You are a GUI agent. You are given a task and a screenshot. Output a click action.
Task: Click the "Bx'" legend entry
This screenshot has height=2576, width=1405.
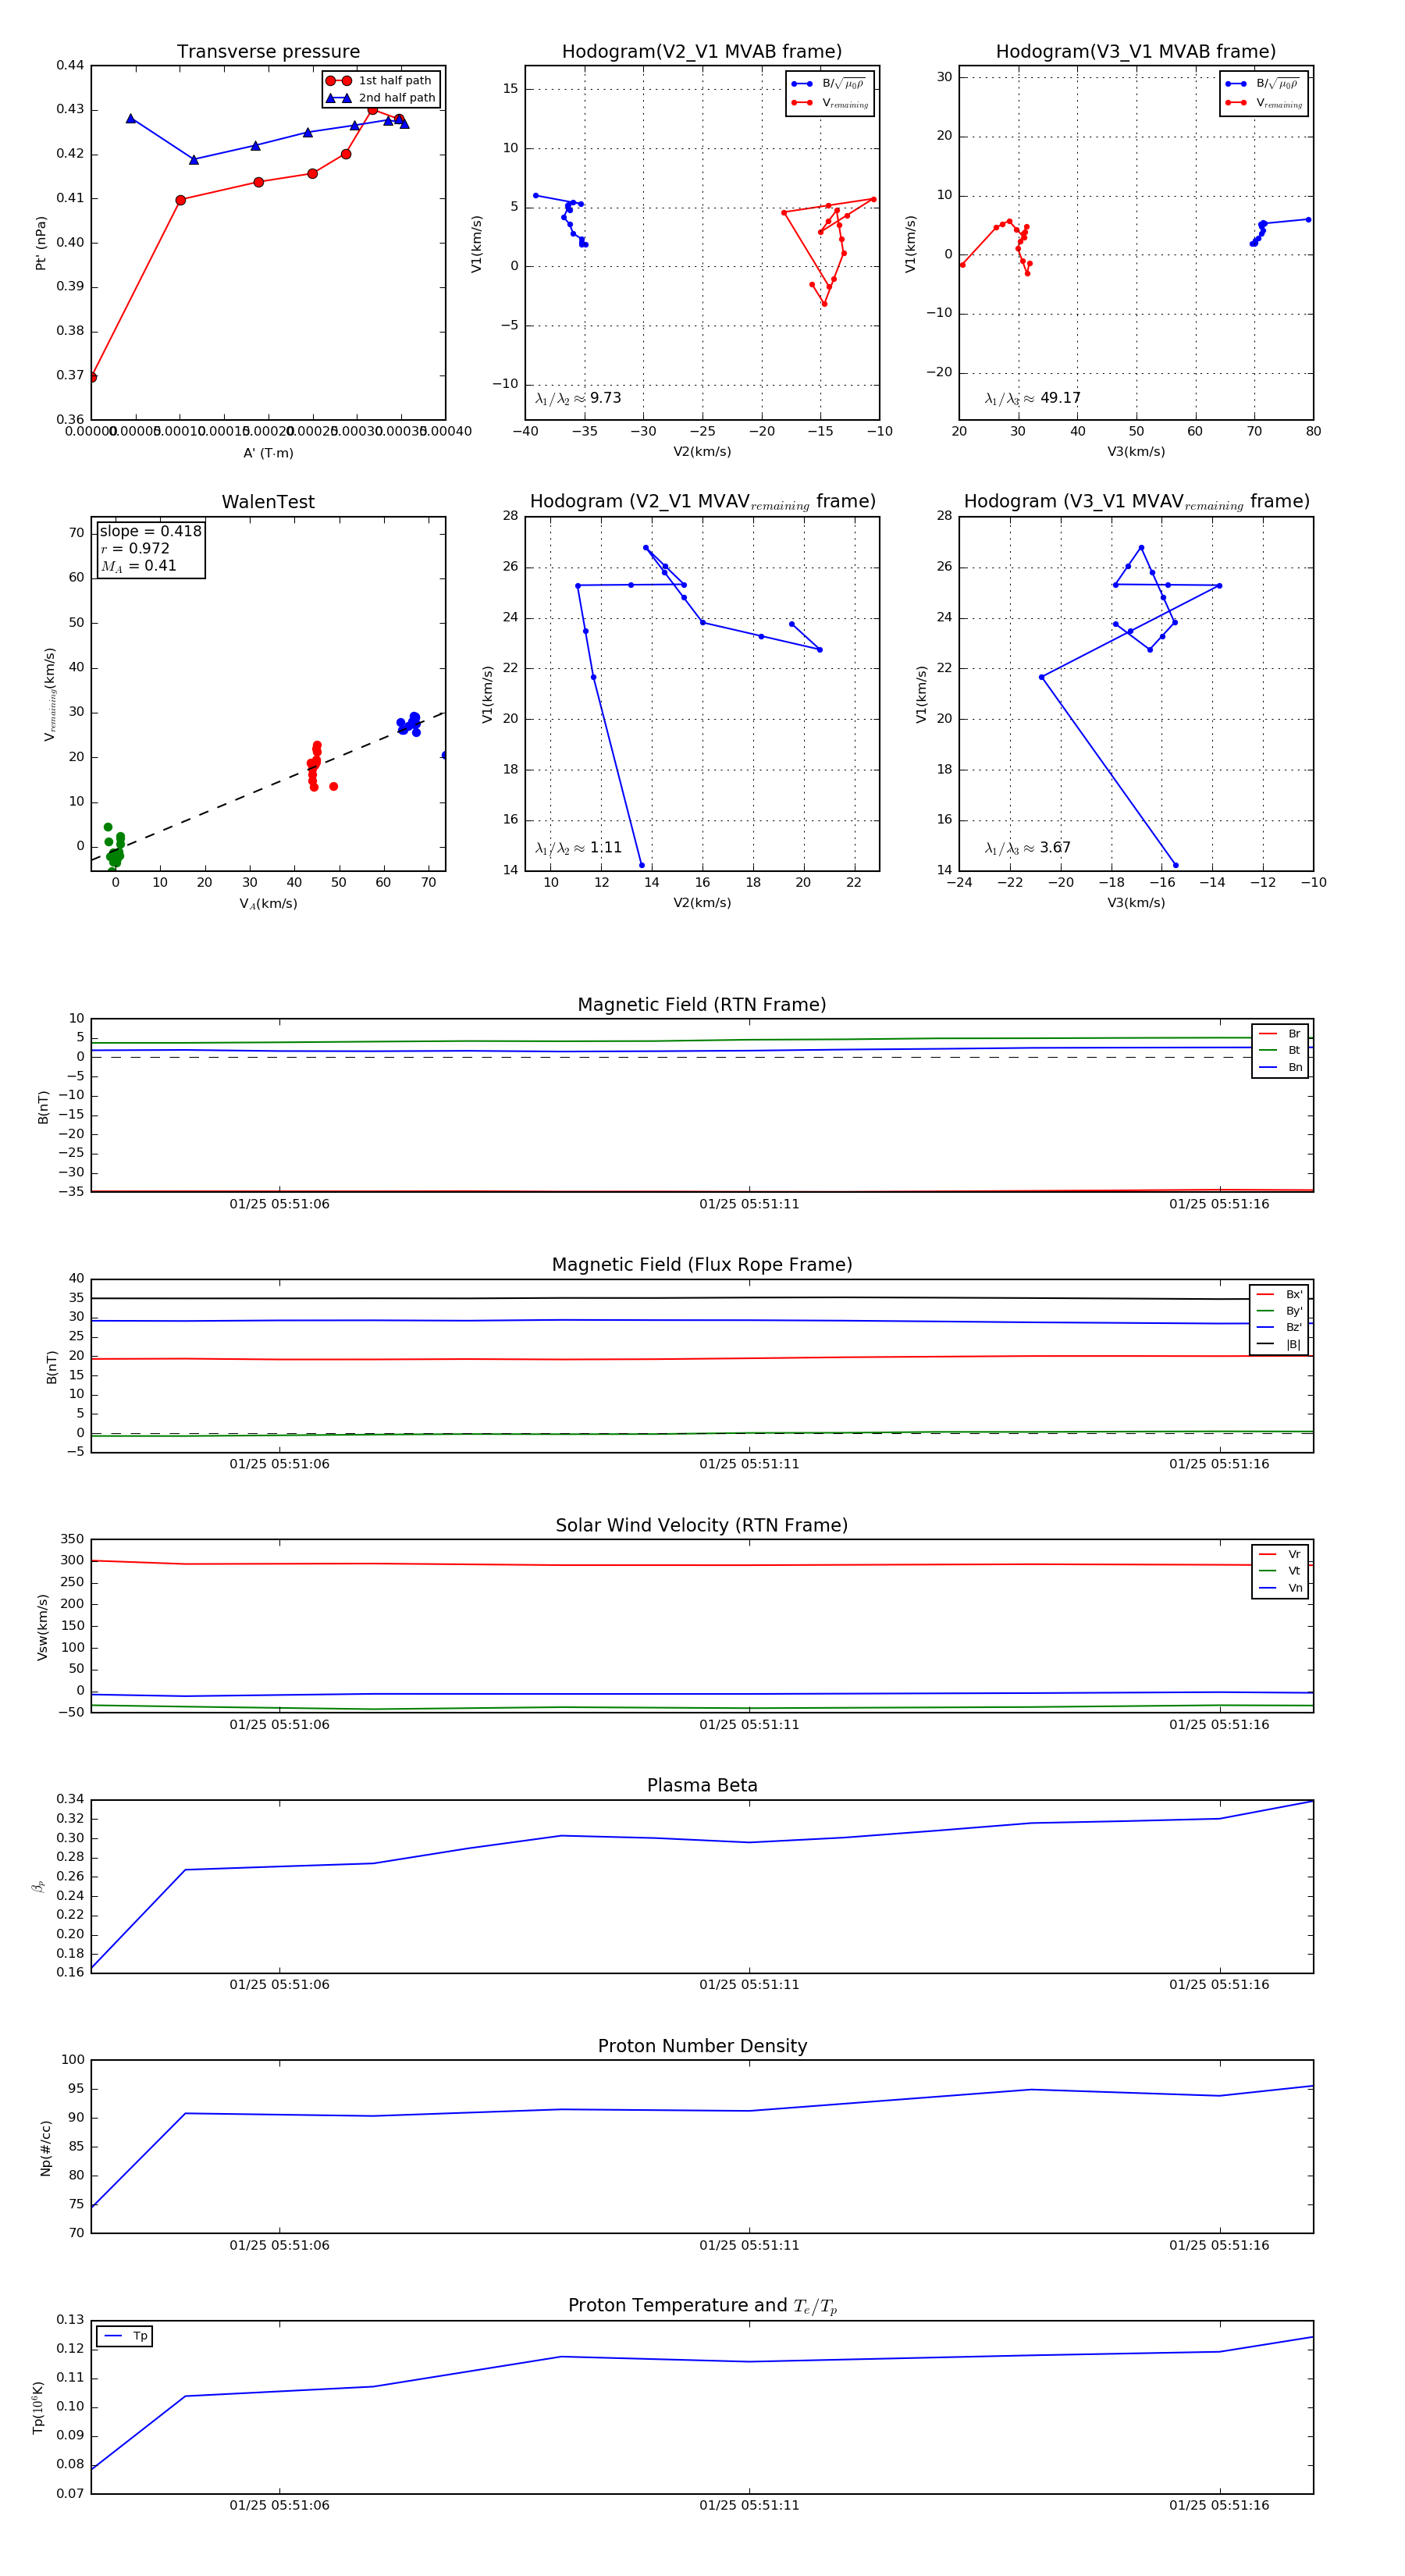1279,1295
